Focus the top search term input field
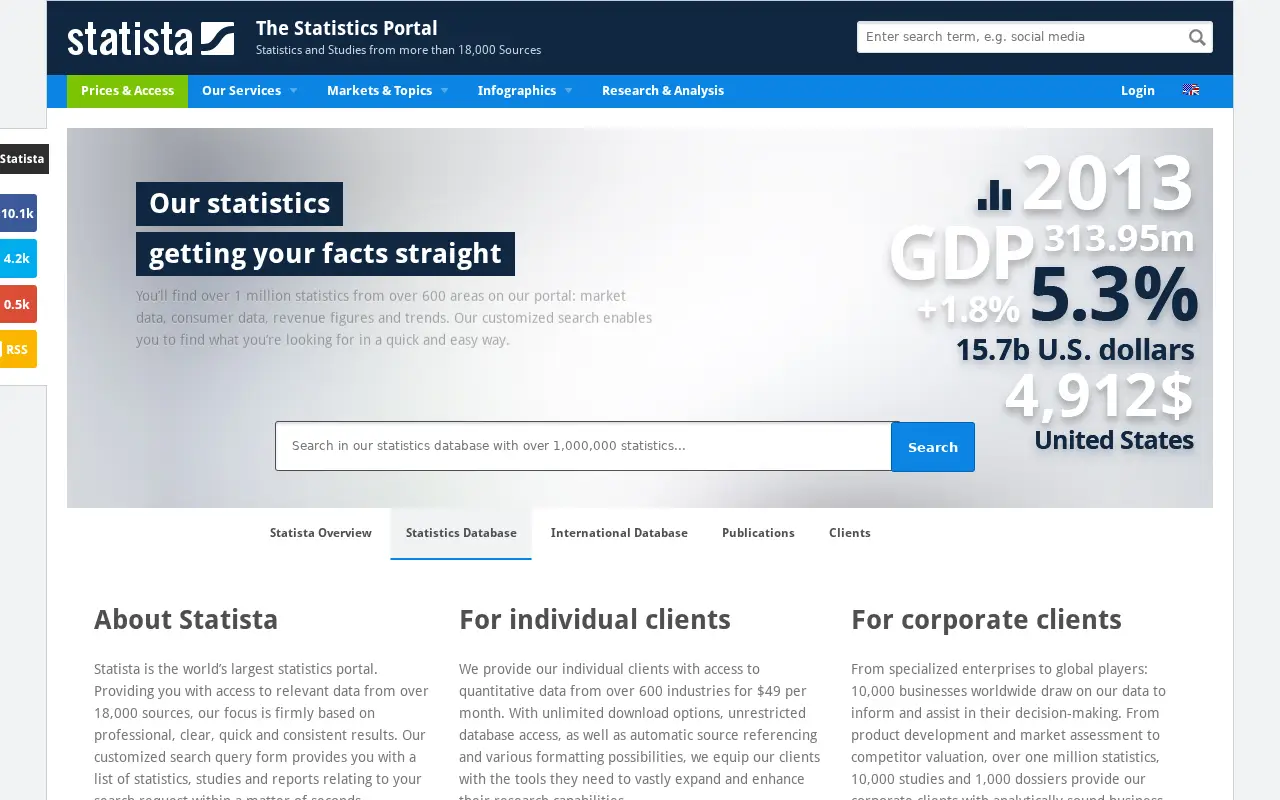The height and width of the screenshot is (800, 1280). coord(1020,37)
